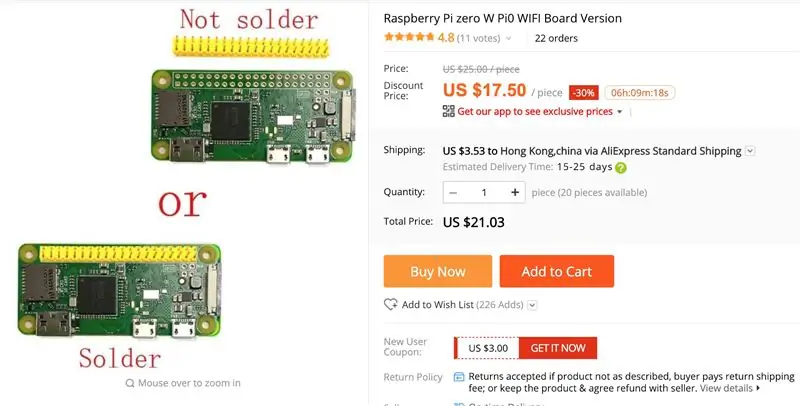The image size is (800, 406).
Task: Expand the app exclusive prices arrow
Action: point(620,112)
